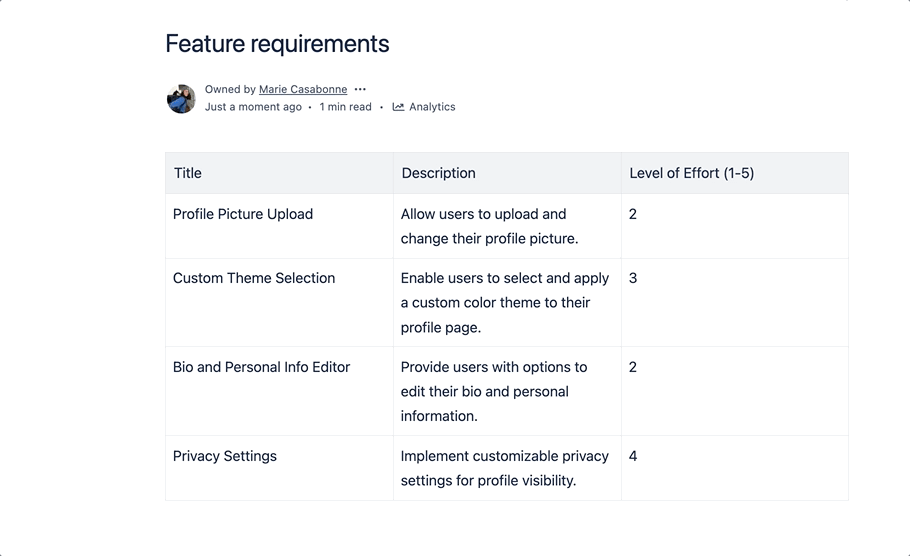Image resolution: width=910 pixels, height=556 pixels.
Task: Click the custom color theme description text
Action: click(497, 302)
